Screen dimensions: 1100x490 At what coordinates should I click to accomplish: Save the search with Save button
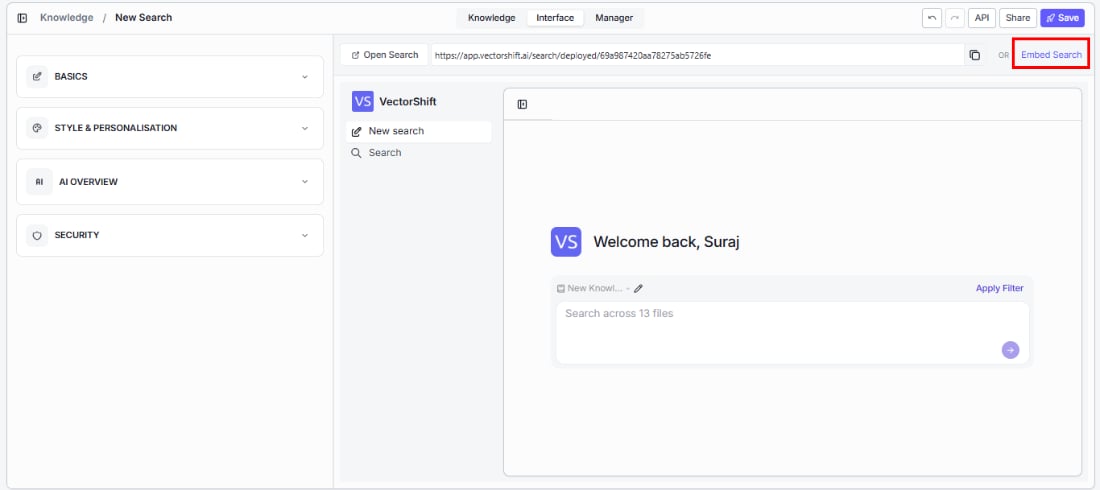pos(1062,18)
